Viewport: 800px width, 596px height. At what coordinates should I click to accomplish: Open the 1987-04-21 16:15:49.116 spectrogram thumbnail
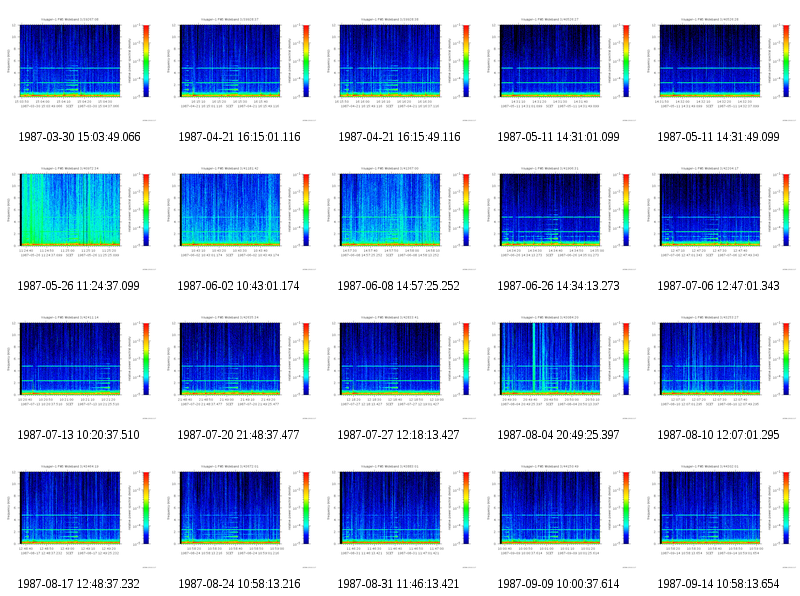(x=399, y=69)
